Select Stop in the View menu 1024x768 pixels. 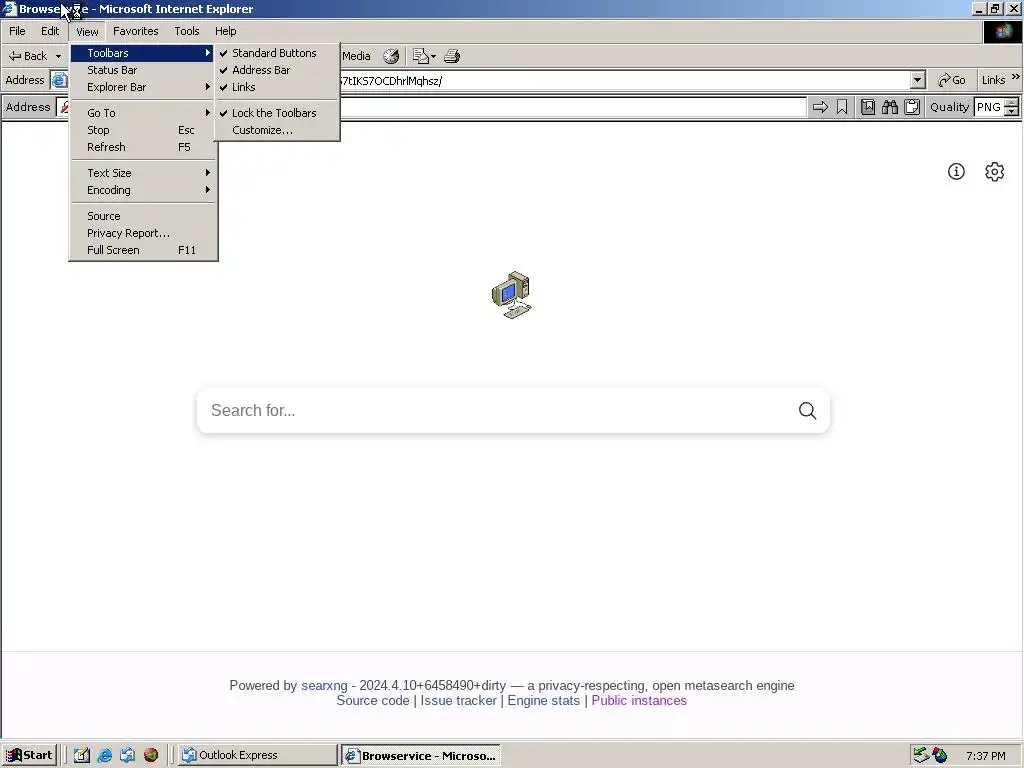(143, 130)
